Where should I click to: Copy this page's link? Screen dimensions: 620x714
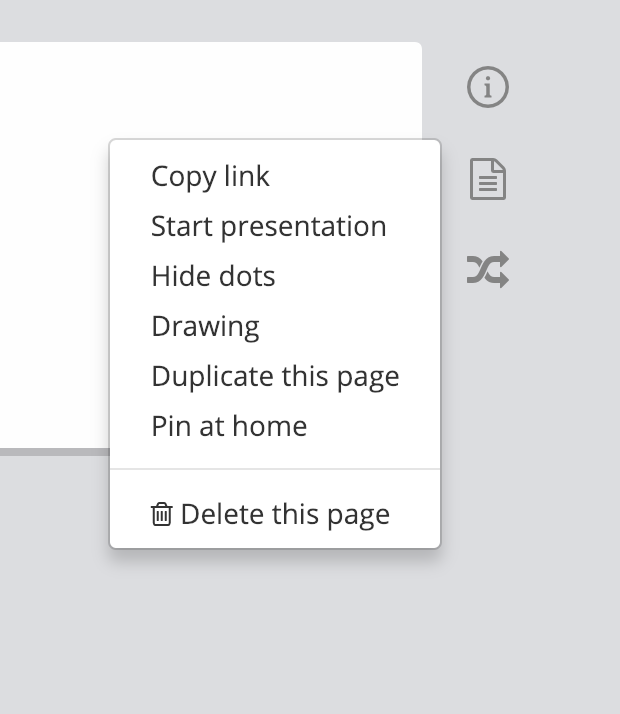pyautogui.click(x=210, y=176)
